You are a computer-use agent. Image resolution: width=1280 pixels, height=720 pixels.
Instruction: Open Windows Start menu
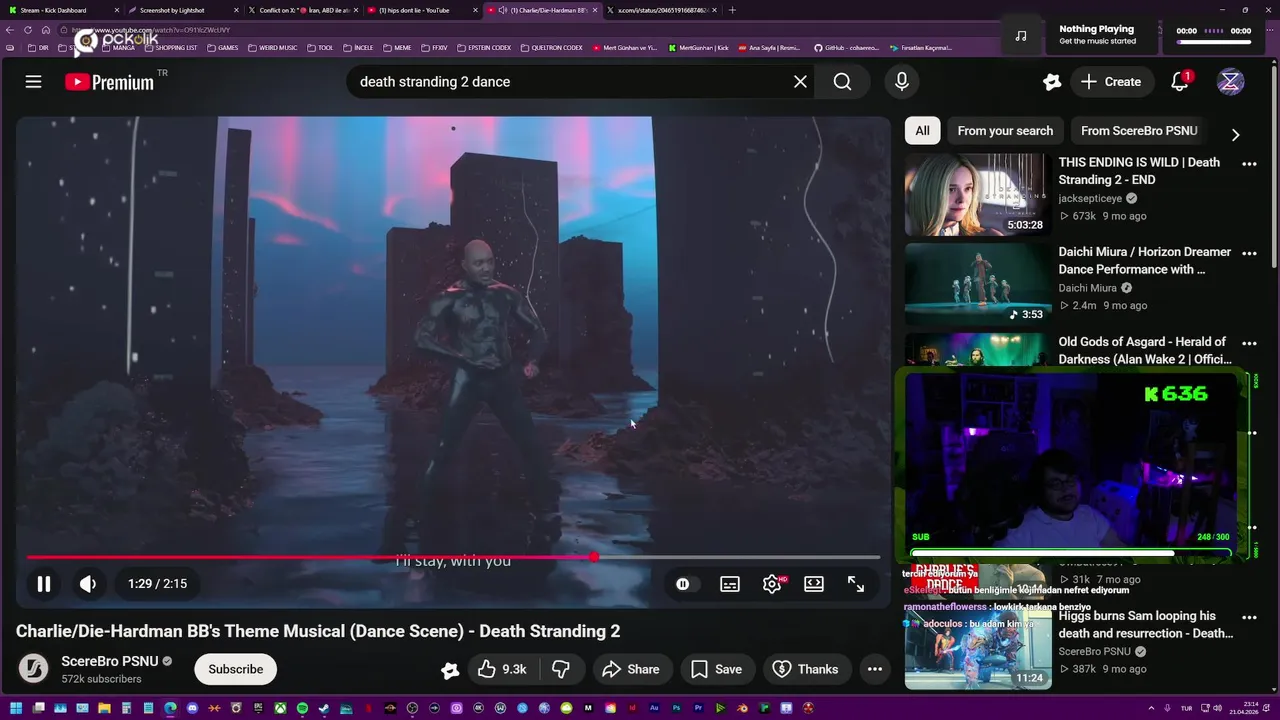point(15,709)
